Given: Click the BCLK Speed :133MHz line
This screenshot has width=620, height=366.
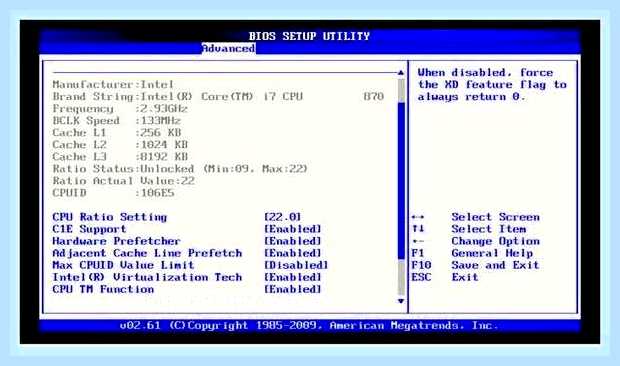Looking at the screenshot, I should [117, 121].
